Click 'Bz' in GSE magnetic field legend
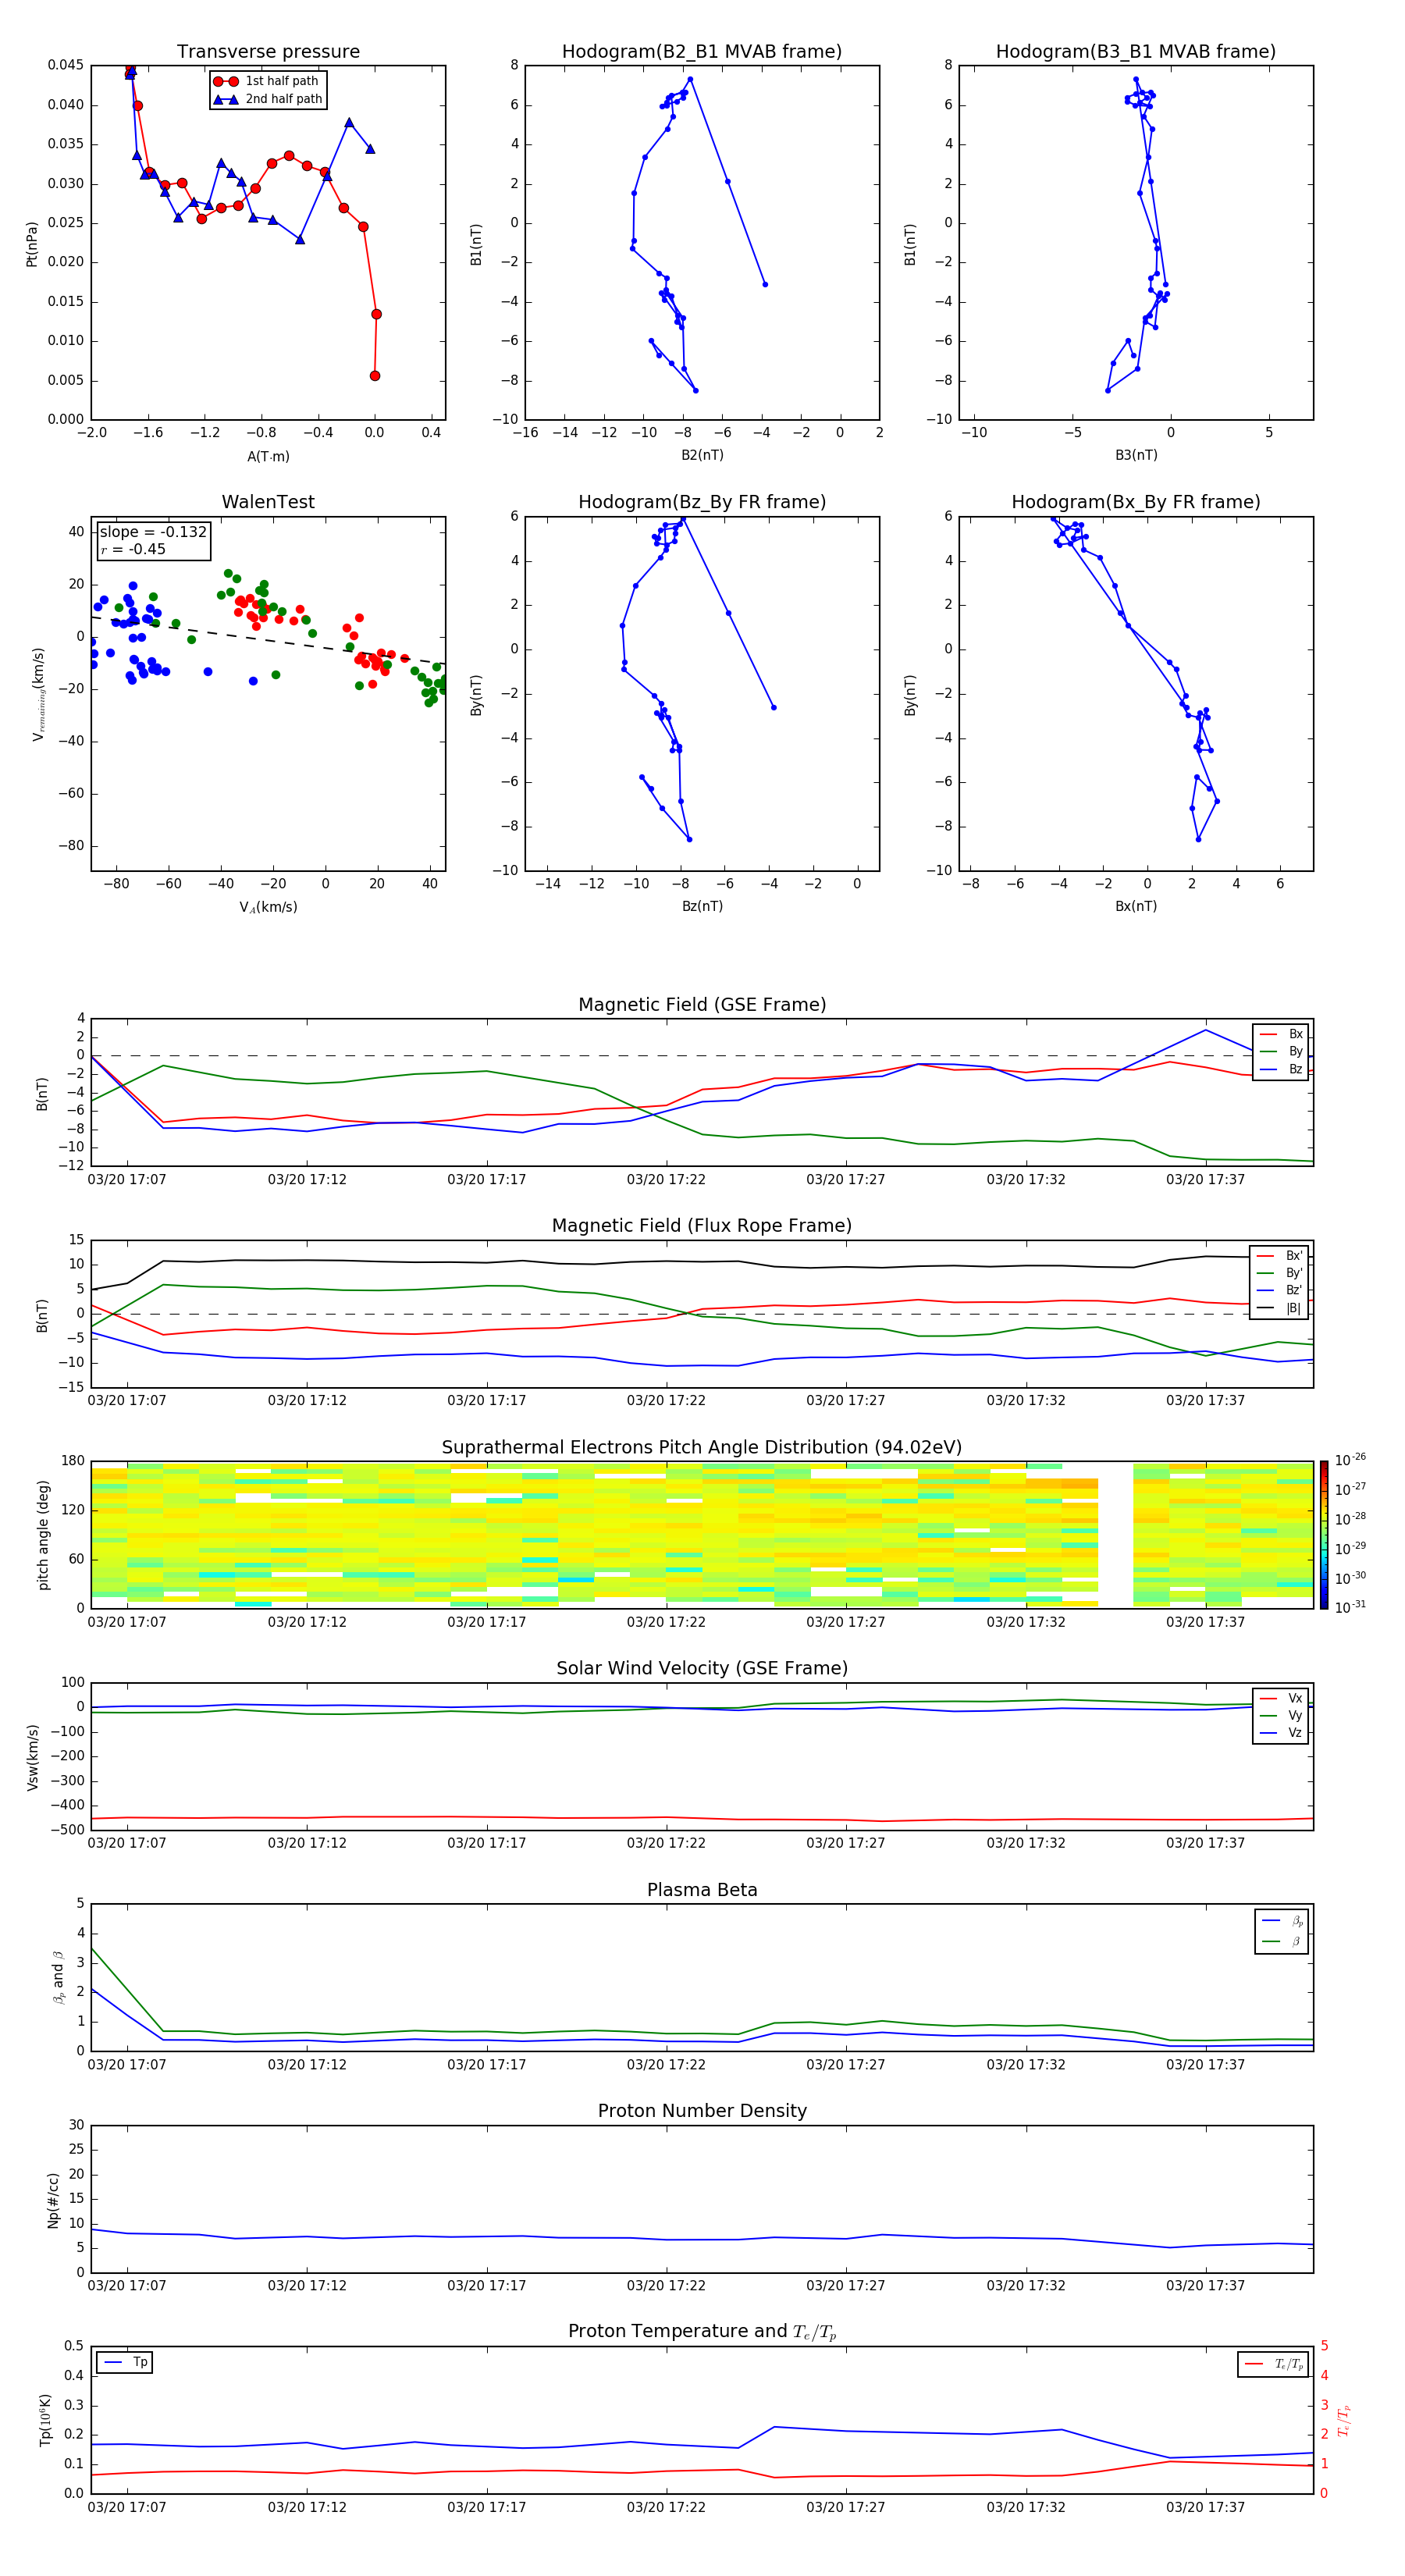 point(1282,1069)
